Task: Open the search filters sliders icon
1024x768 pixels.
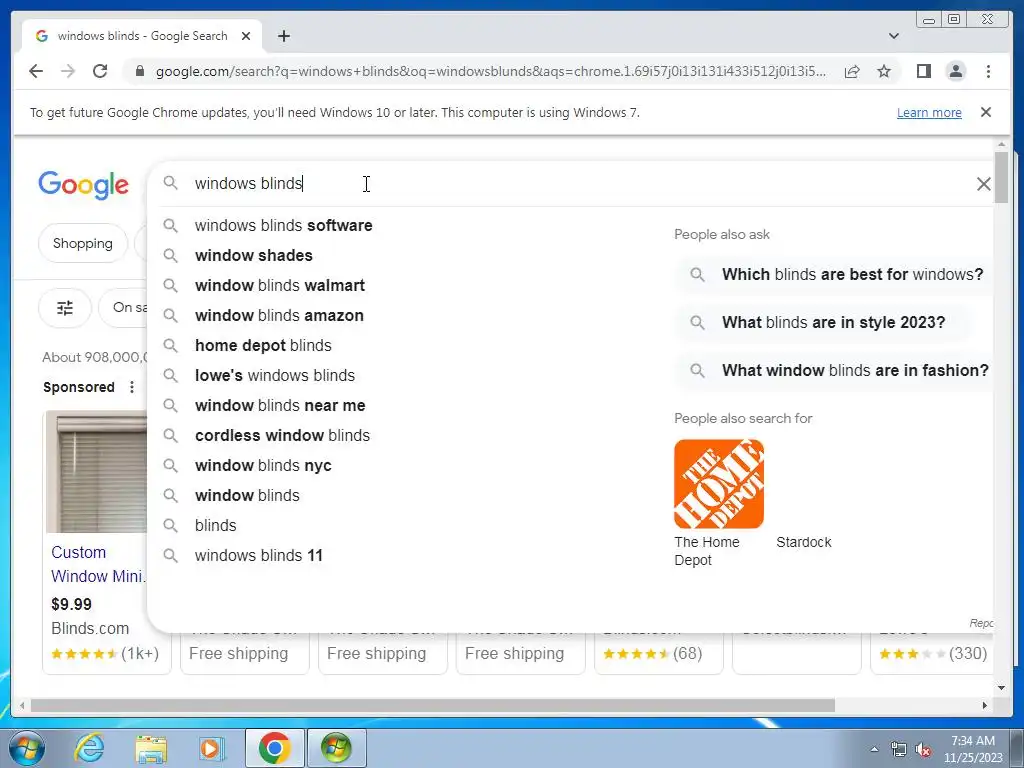Action: tap(65, 308)
